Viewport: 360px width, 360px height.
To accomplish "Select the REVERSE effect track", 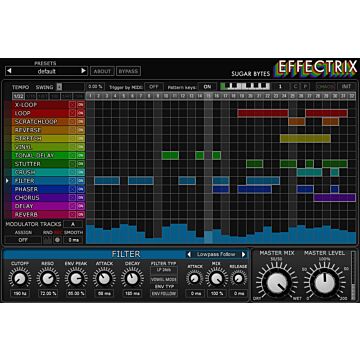I will click(40, 130).
